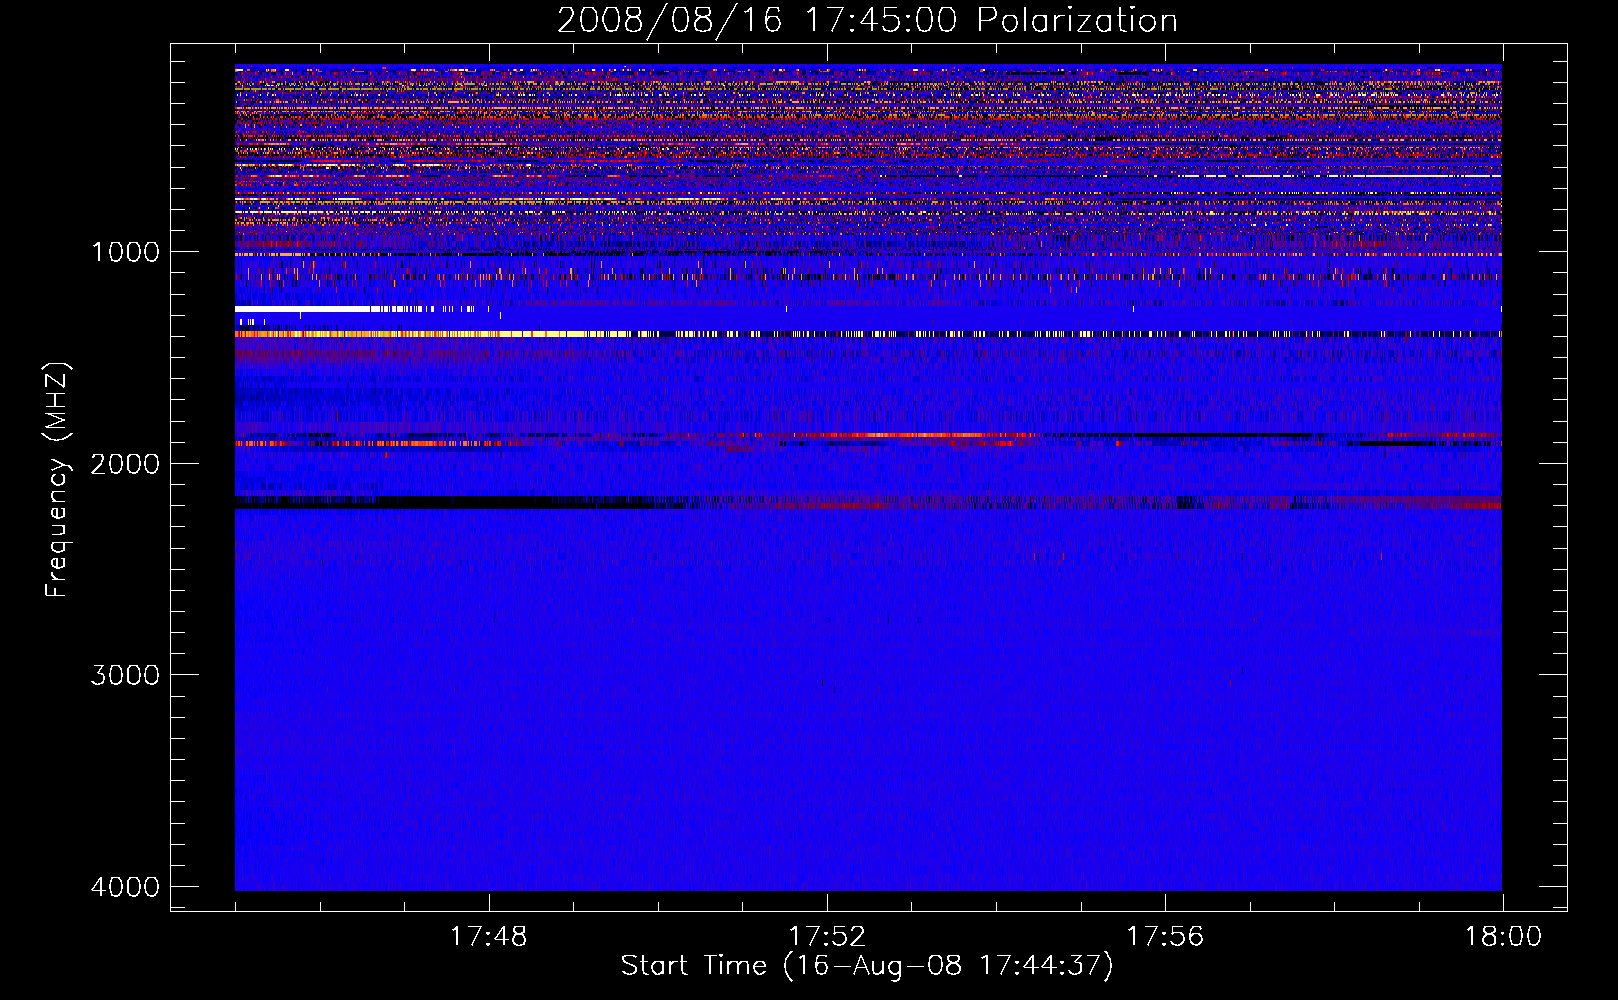Click the 3000 frequency tick label

click(126, 675)
